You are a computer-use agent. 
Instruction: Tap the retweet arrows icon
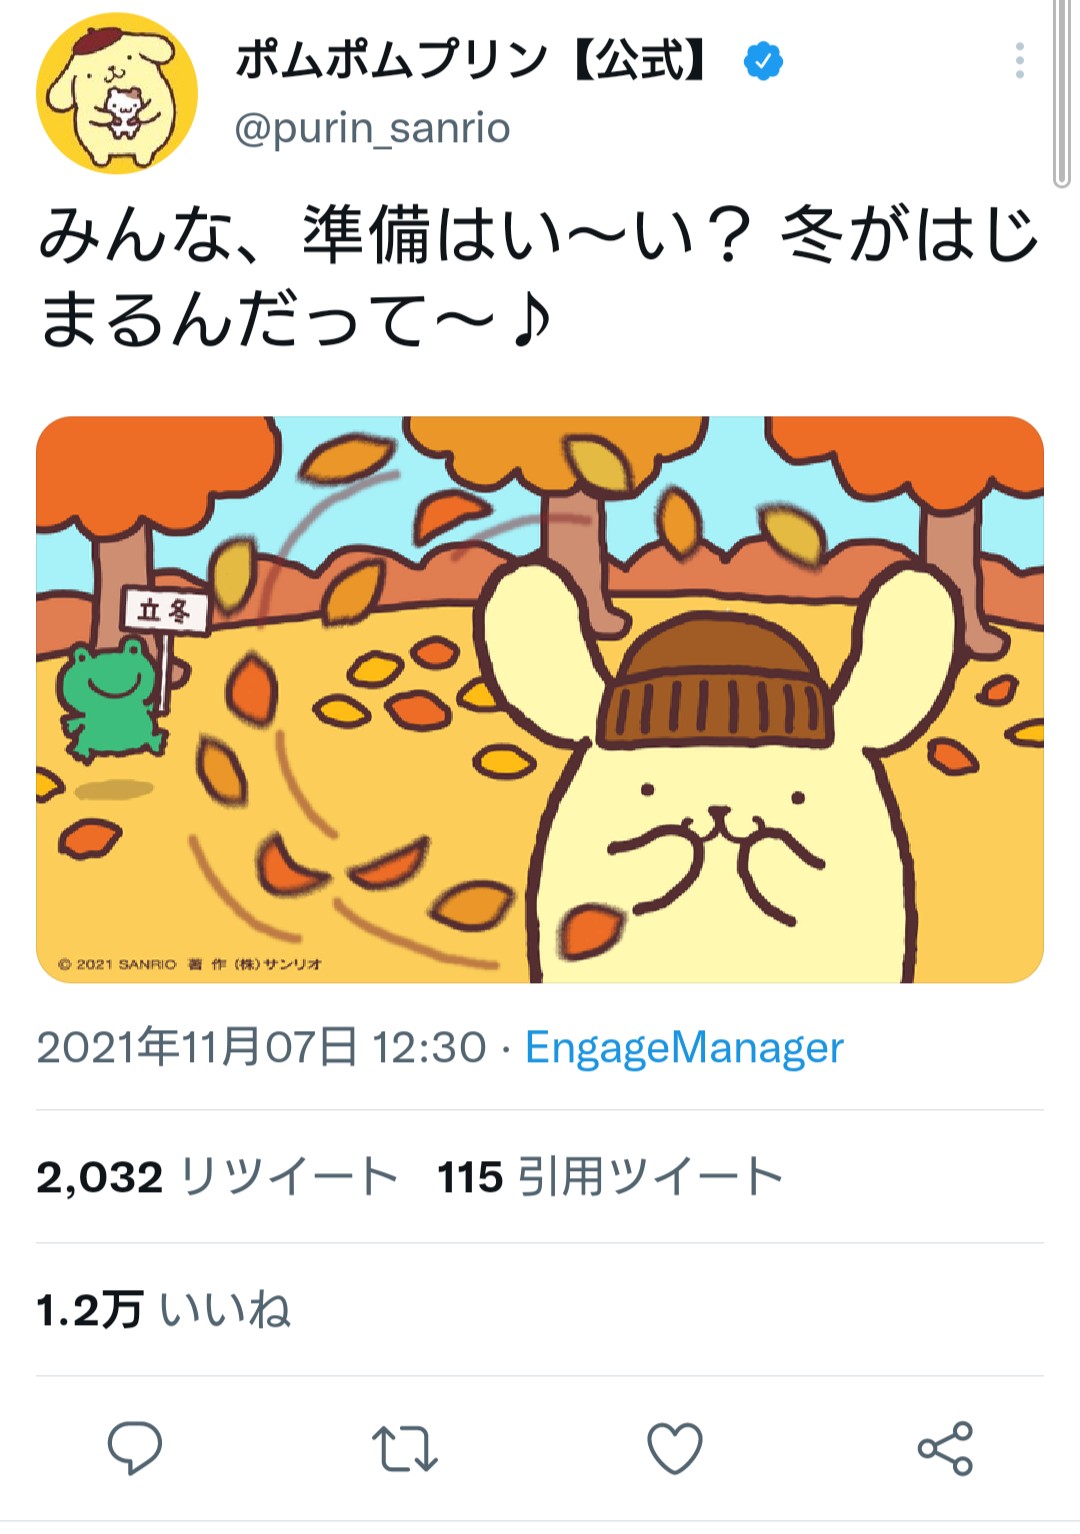(x=405, y=1448)
